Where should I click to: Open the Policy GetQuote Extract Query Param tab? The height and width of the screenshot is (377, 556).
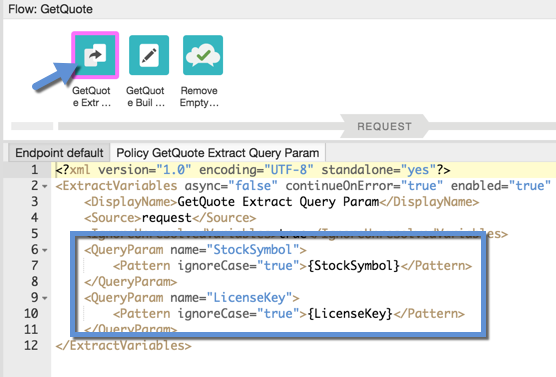coord(218,153)
